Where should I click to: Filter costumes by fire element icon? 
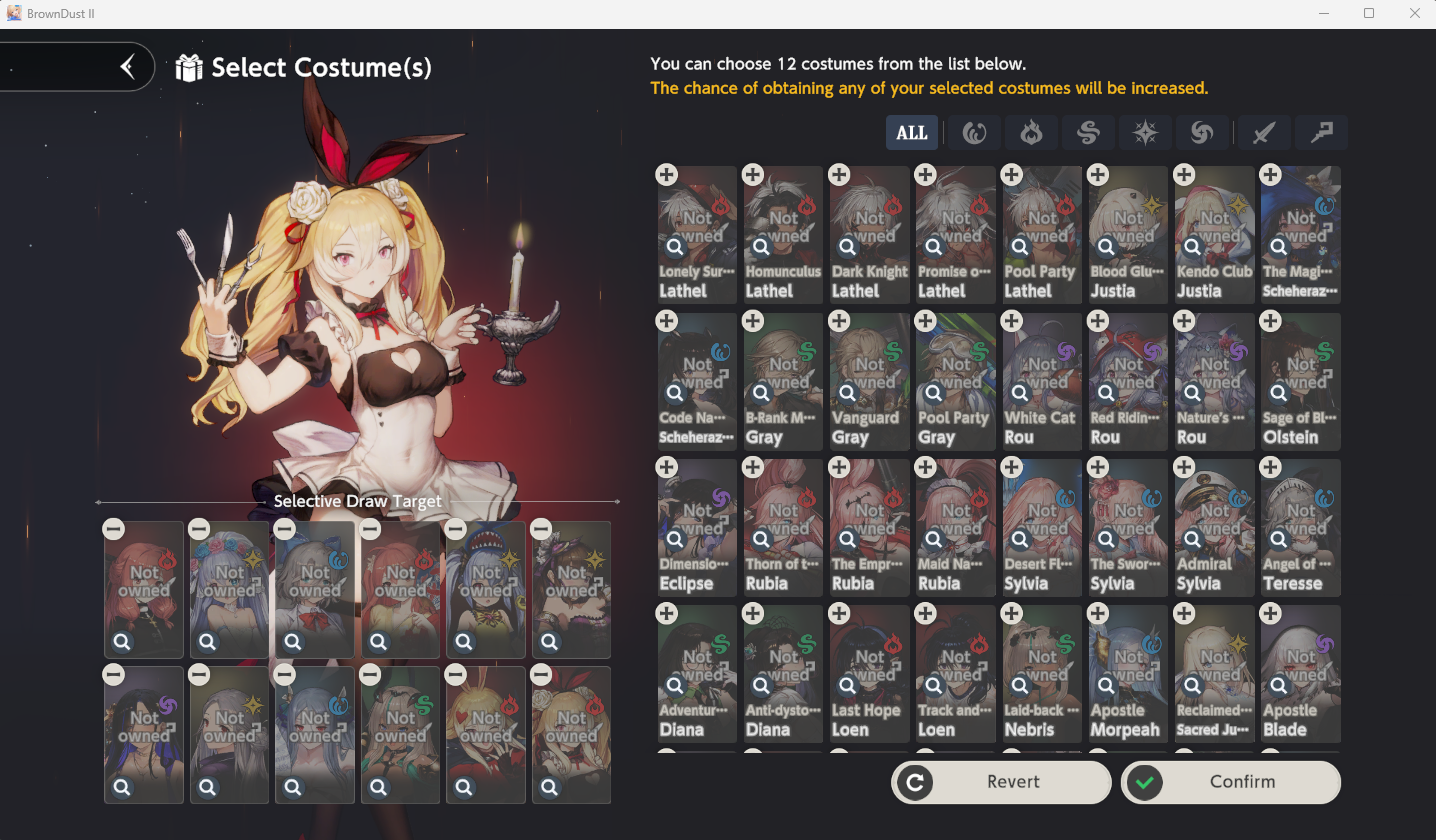point(1031,132)
